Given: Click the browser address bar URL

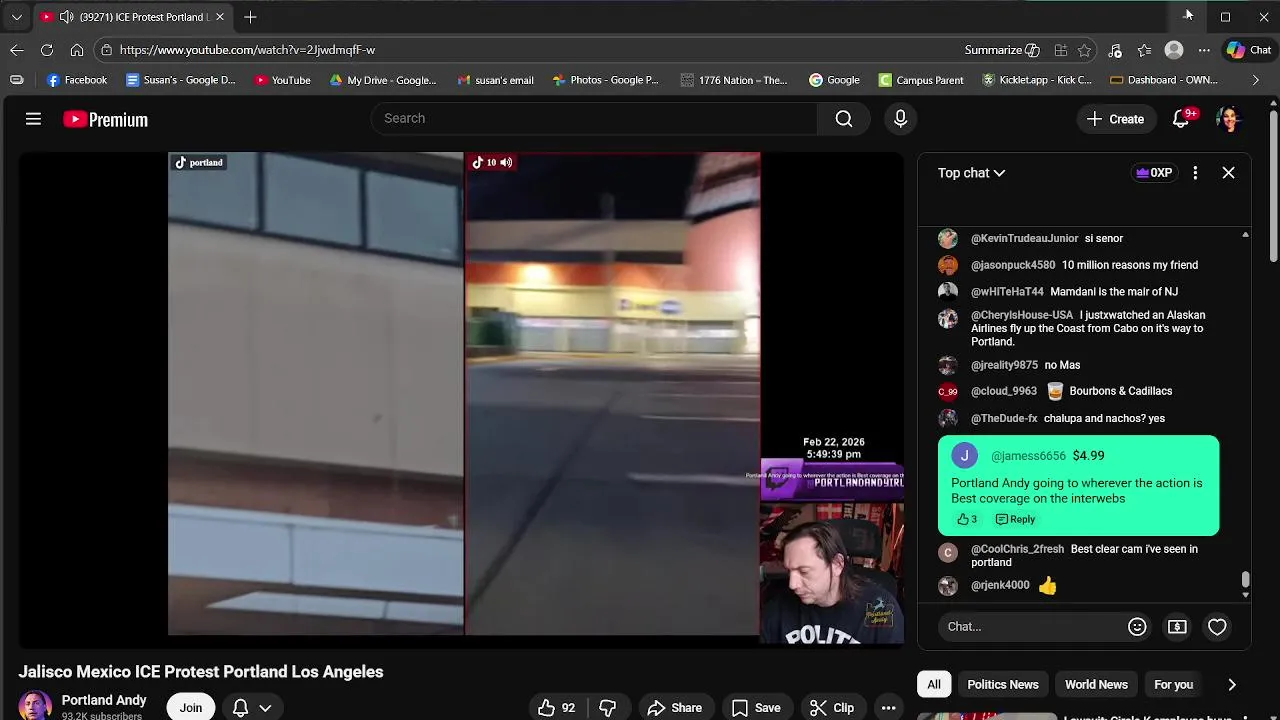Looking at the screenshot, I should [247, 50].
